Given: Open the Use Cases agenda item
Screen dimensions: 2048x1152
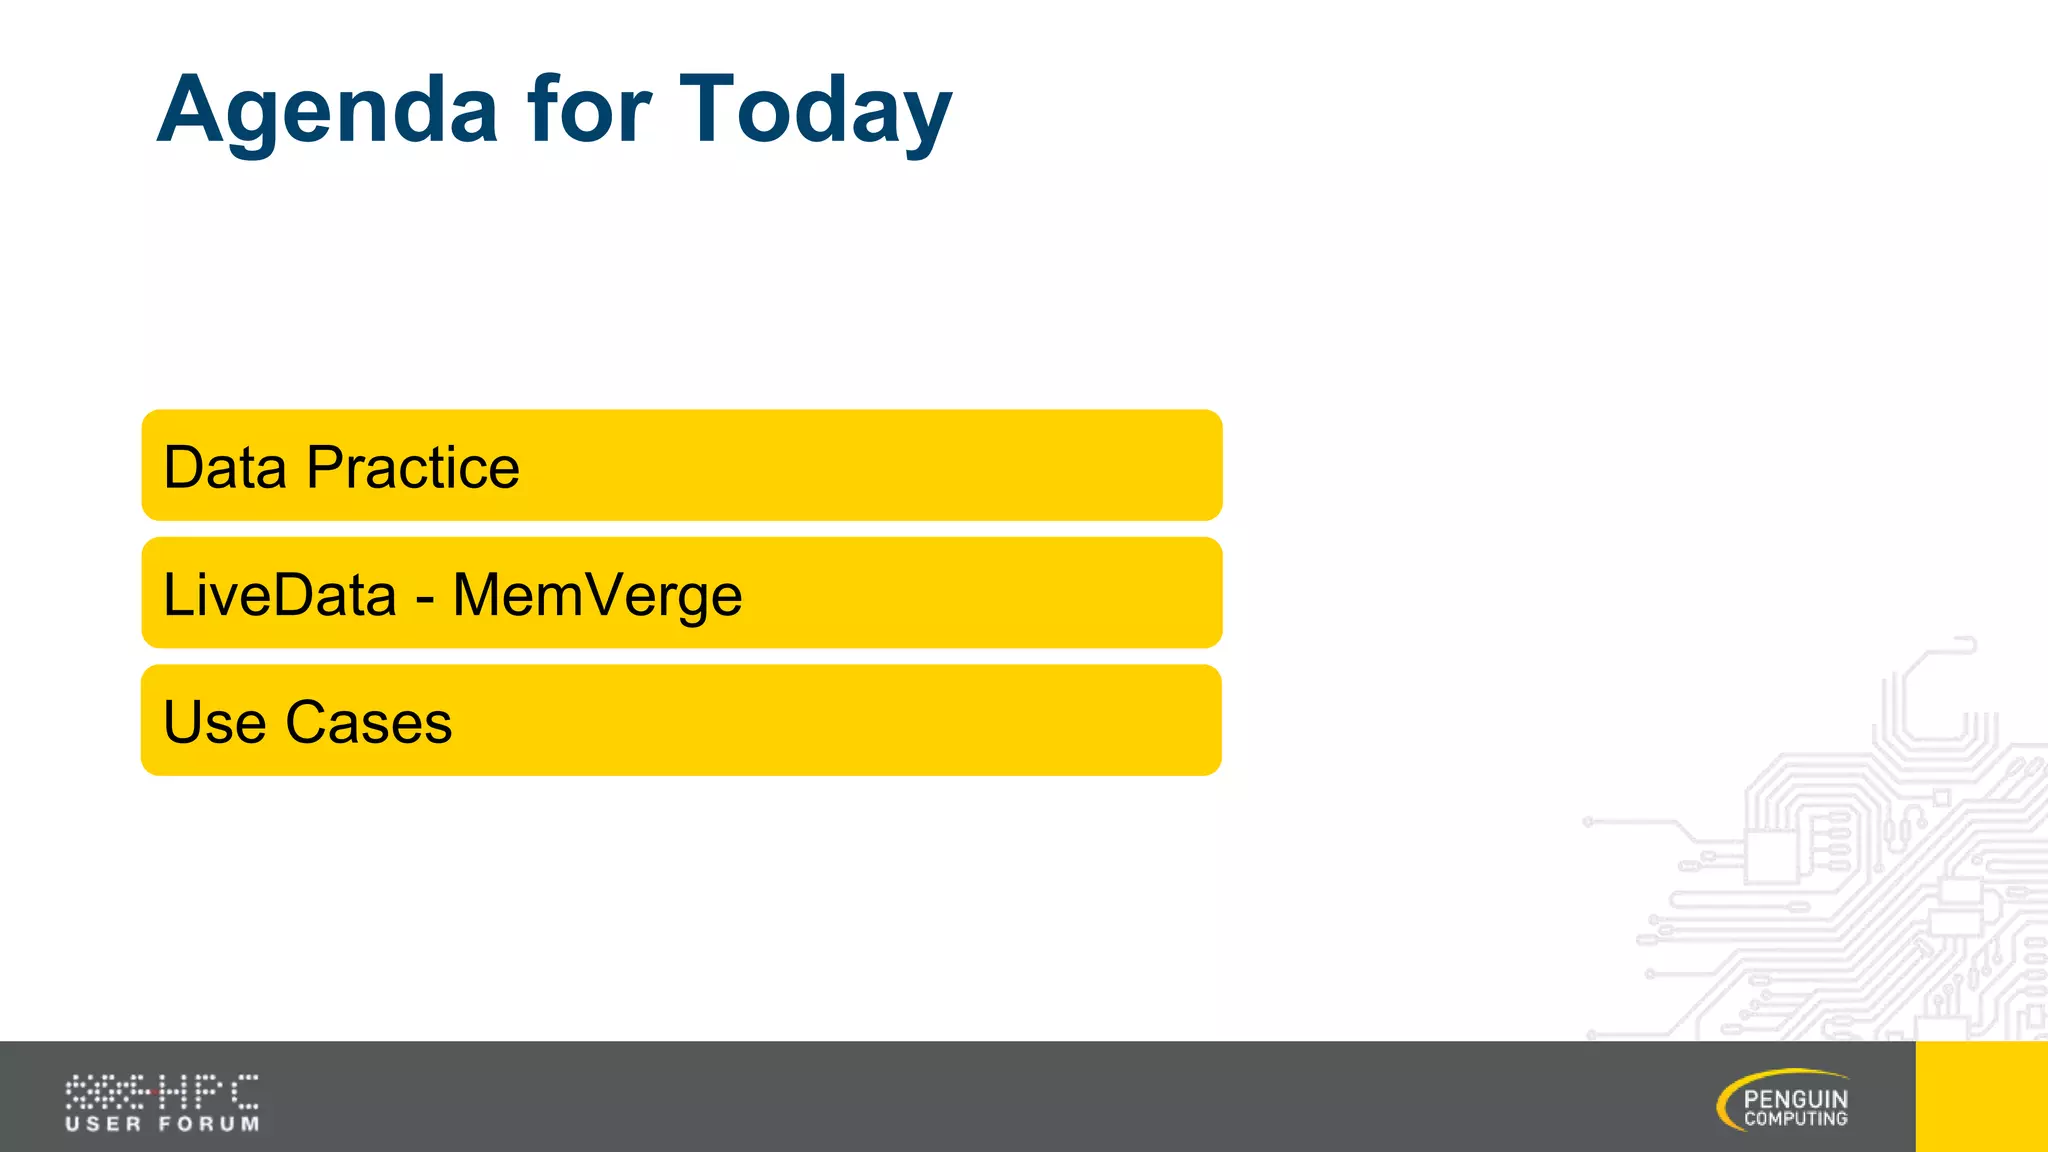Looking at the screenshot, I should coord(681,720).
